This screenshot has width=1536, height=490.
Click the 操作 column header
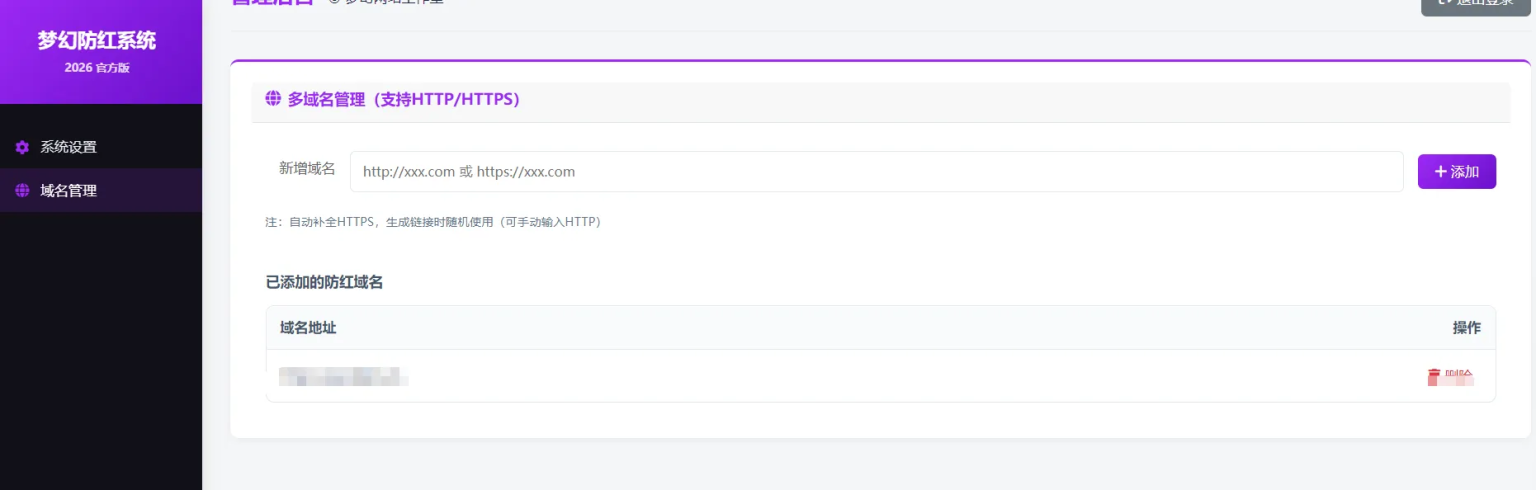1466,328
